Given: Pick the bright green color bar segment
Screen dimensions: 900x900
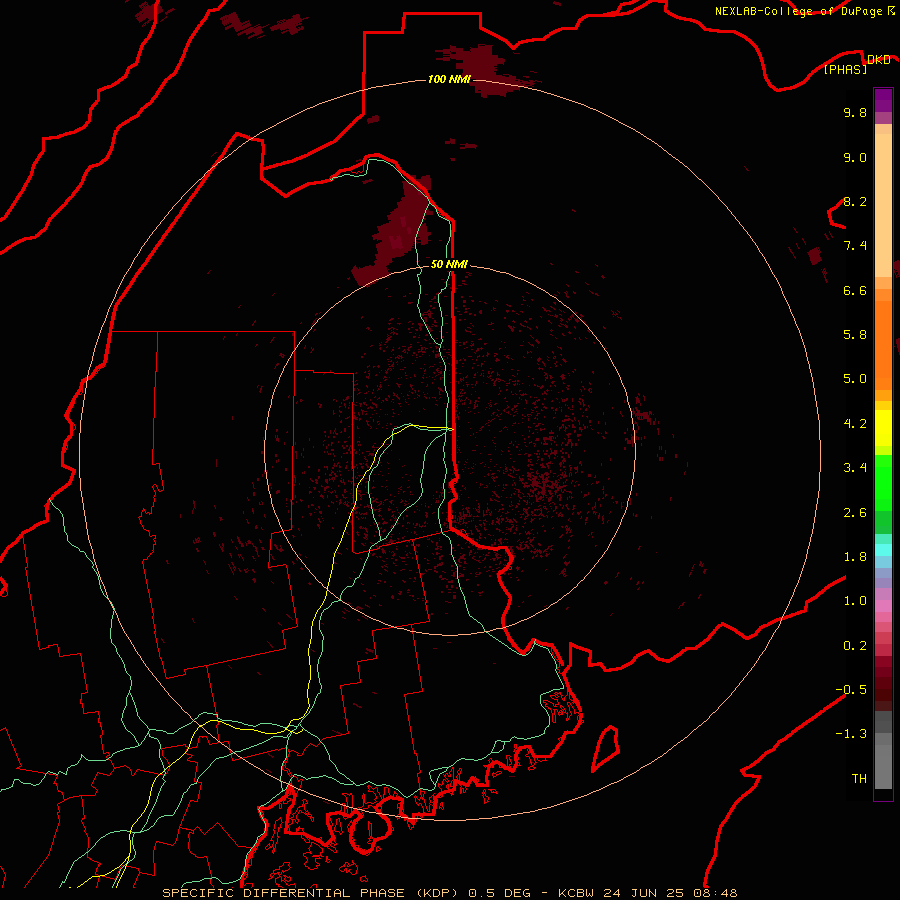Looking at the screenshot, I should point(883,482).
